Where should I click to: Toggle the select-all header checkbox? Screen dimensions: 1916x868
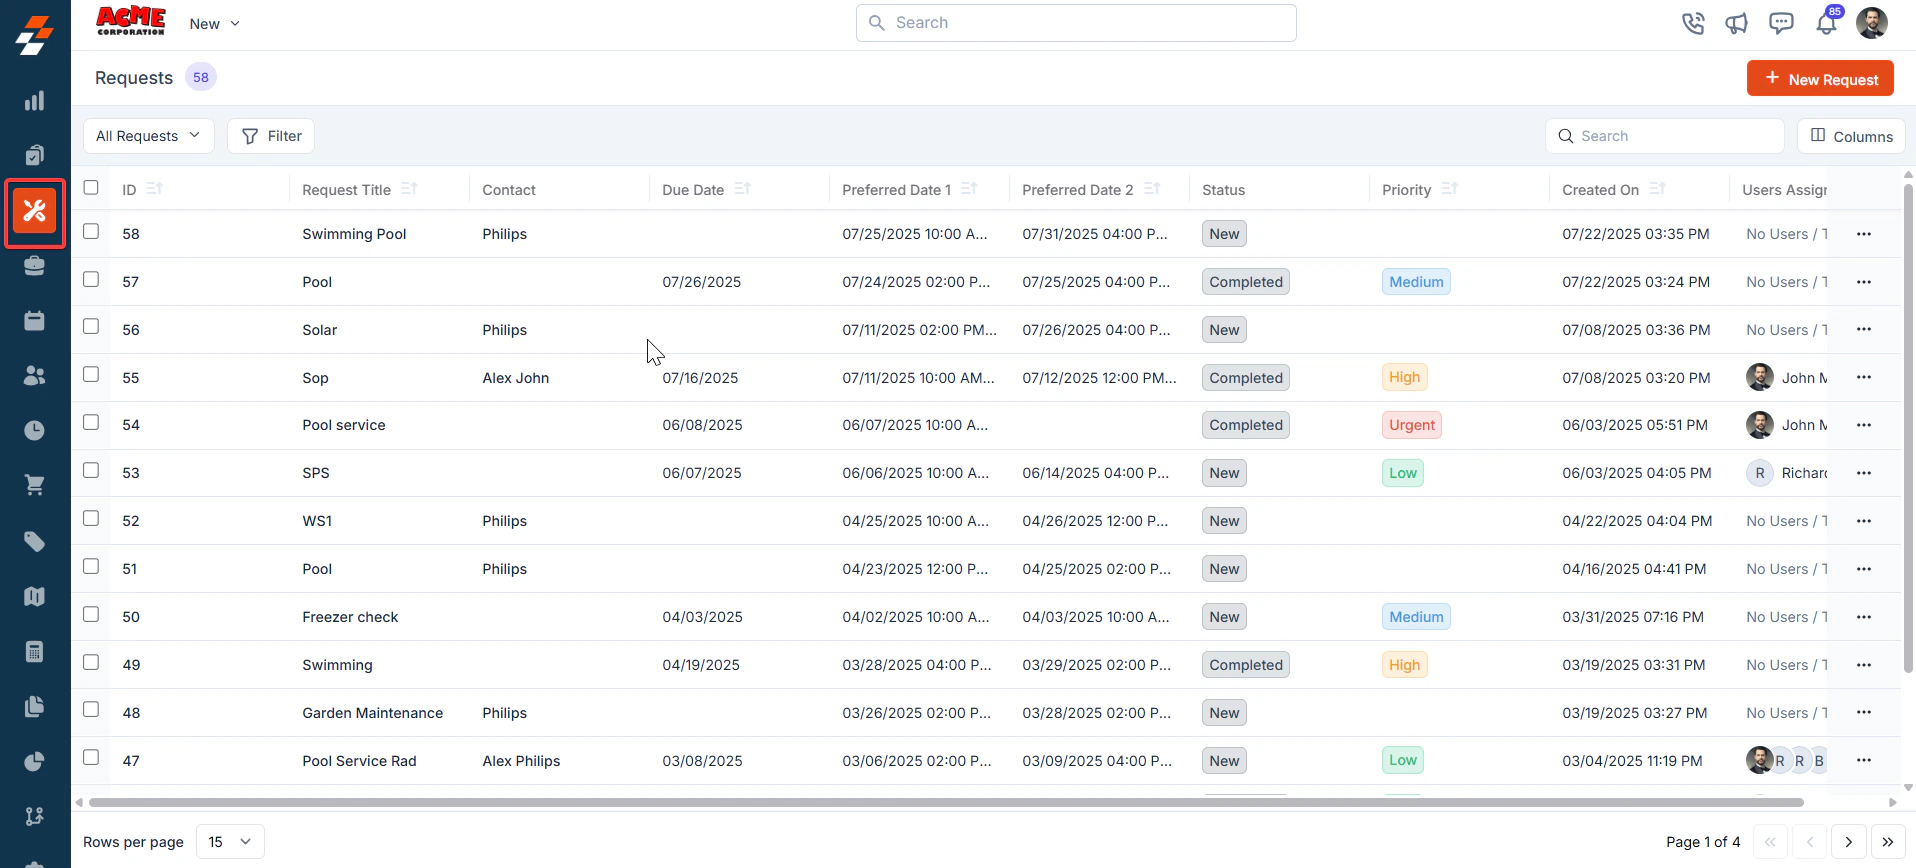(x=91, y=187)
